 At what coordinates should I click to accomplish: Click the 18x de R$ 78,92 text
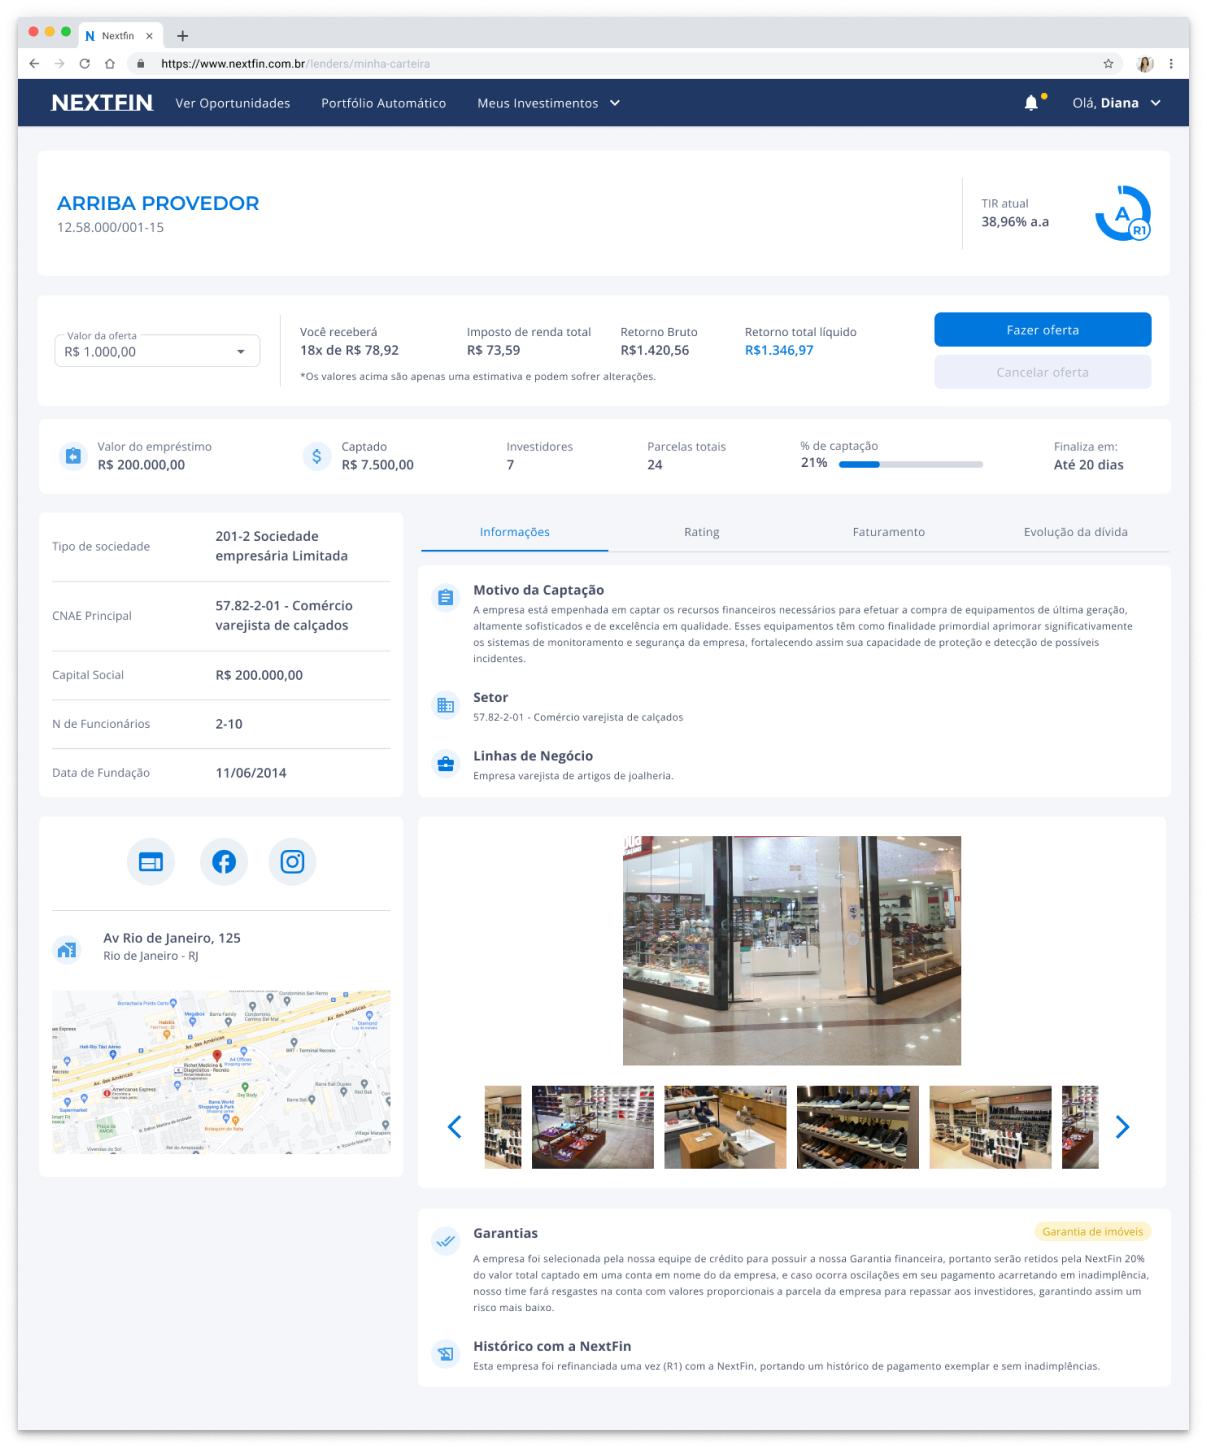349,350
